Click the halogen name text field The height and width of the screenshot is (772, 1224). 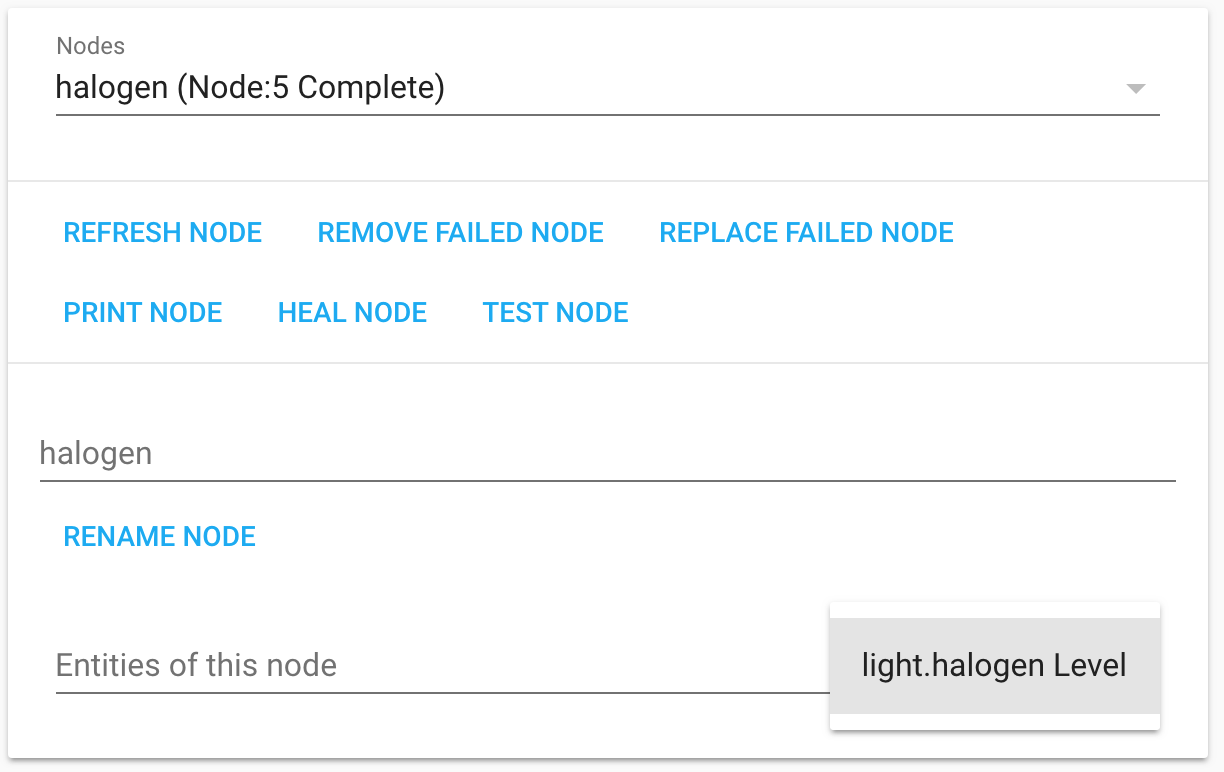click(400, 453)
